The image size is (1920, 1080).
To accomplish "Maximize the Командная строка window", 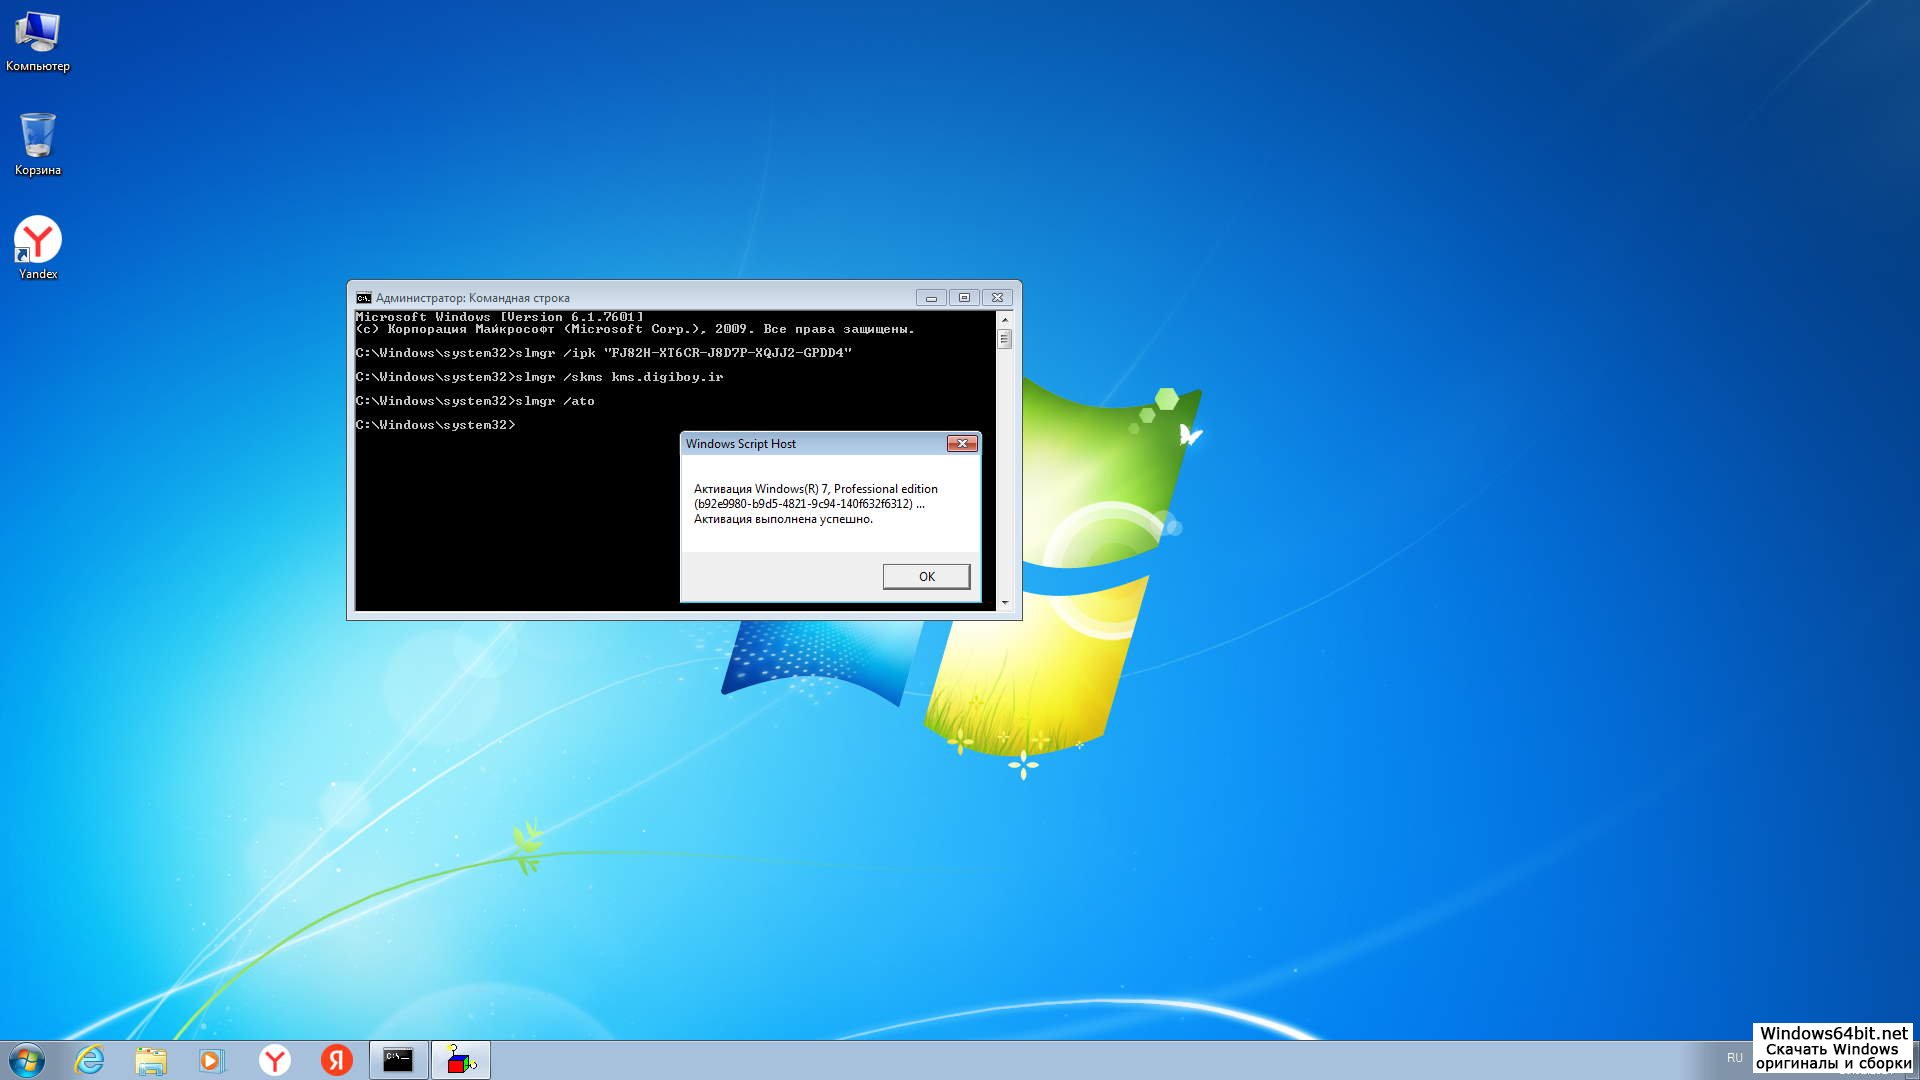I will click(964, 298).
